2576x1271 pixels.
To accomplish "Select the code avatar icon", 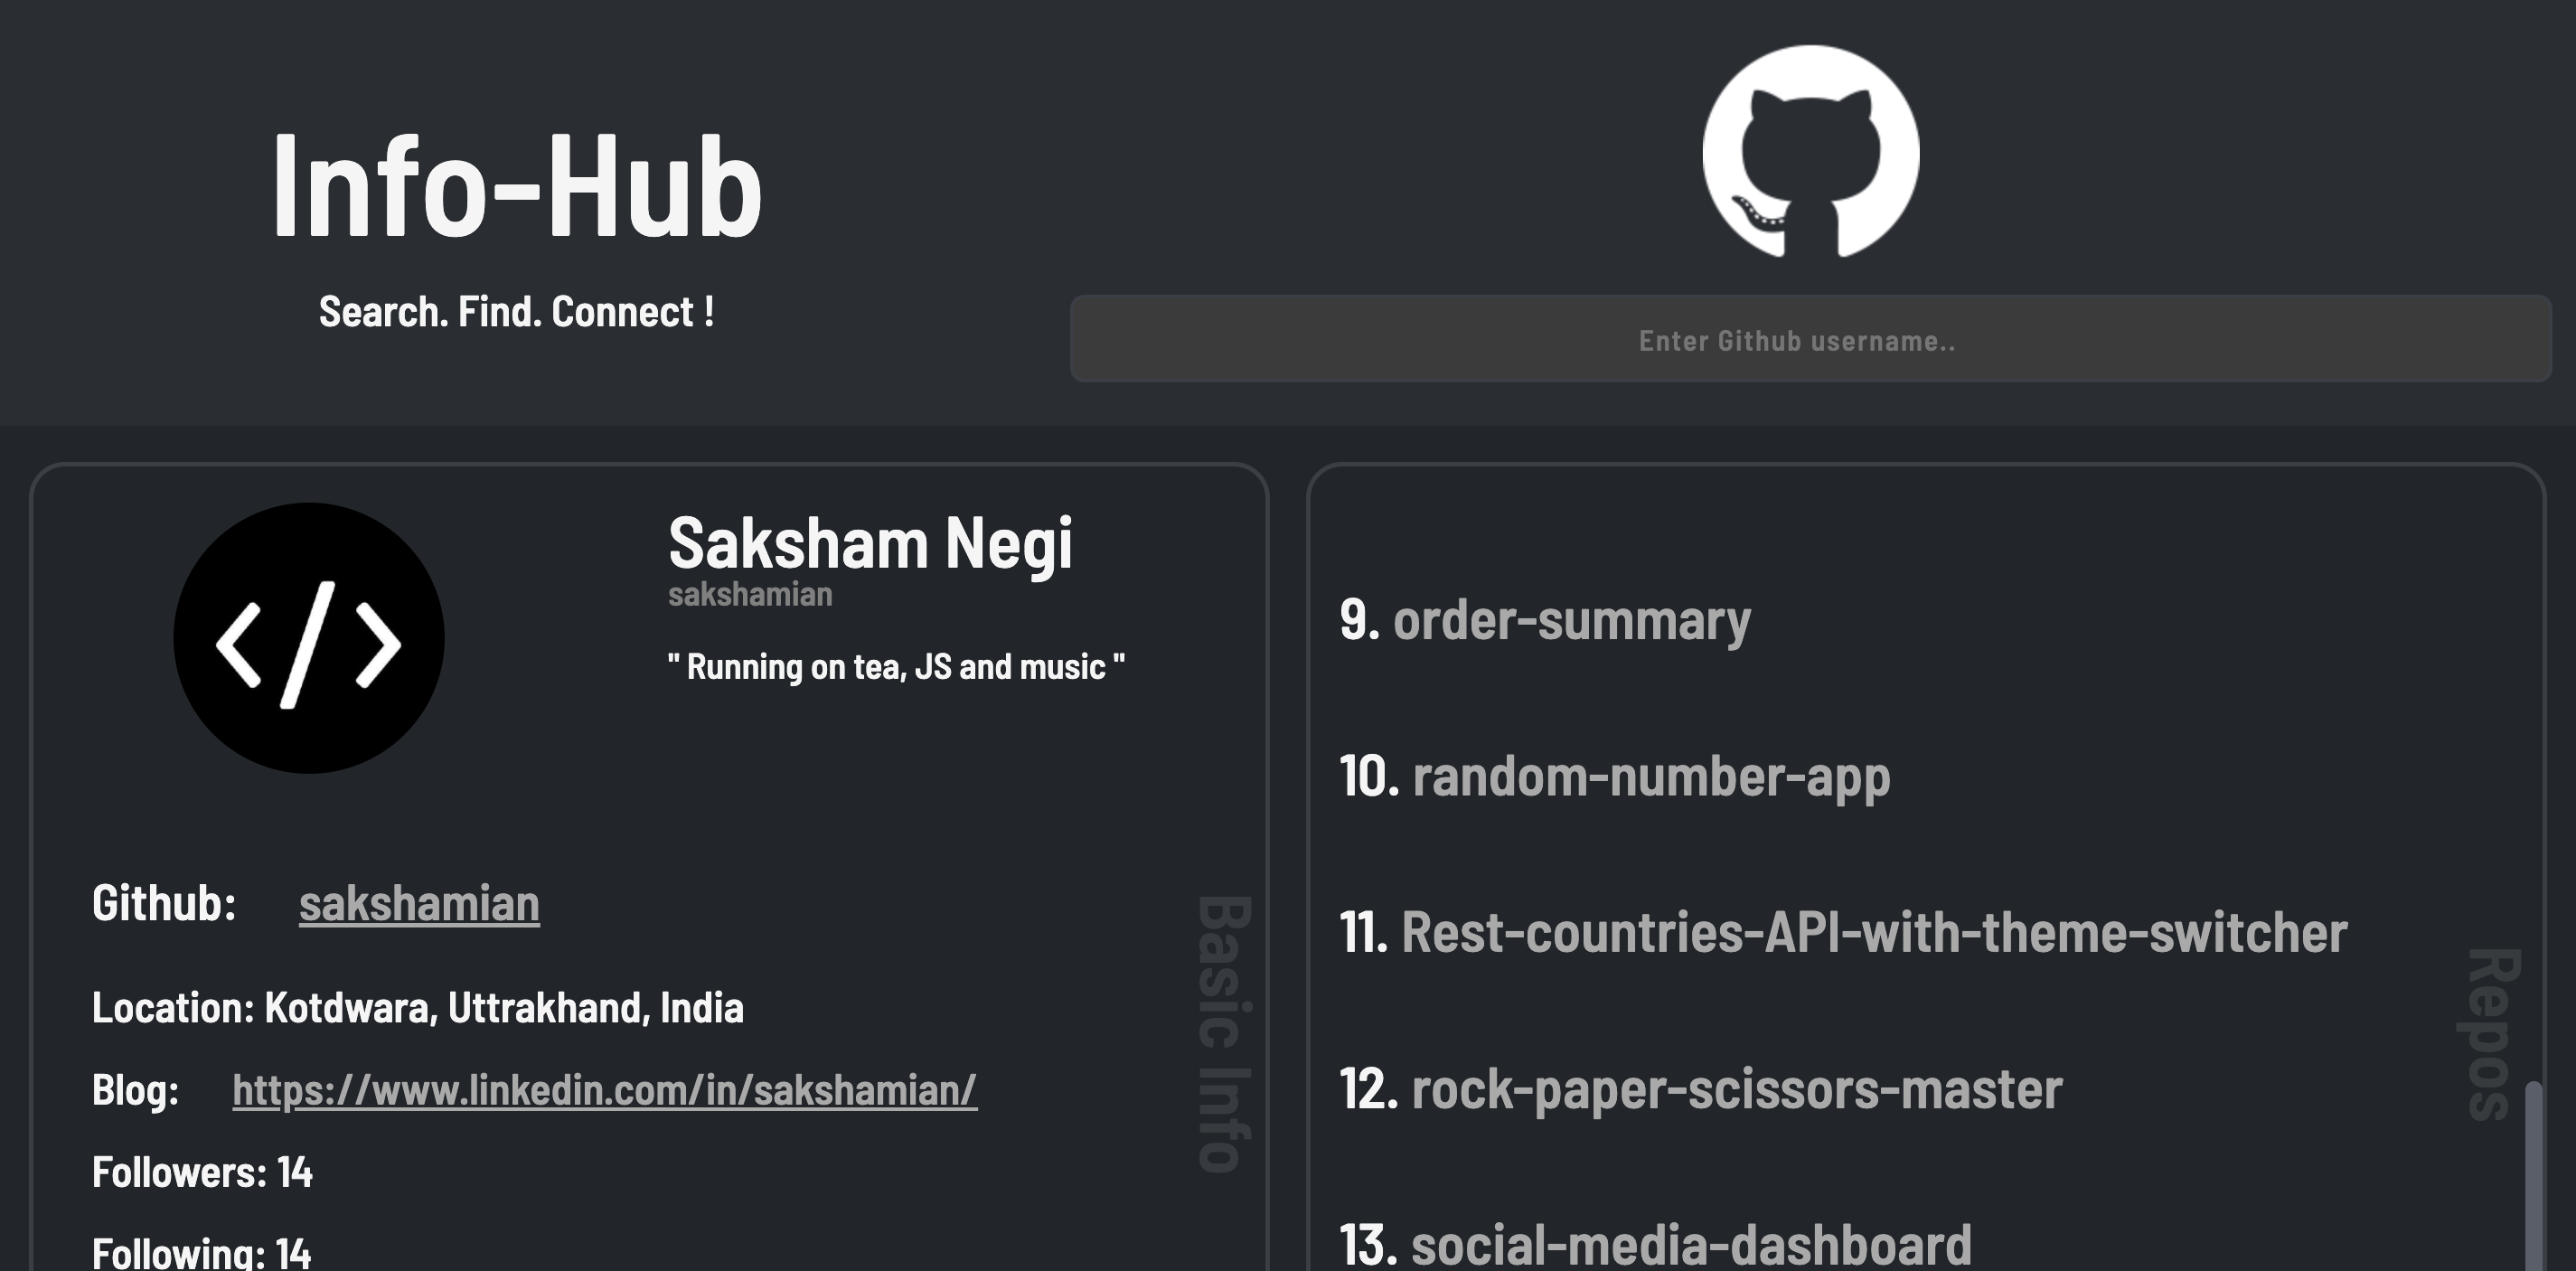I will coord(308,640).
